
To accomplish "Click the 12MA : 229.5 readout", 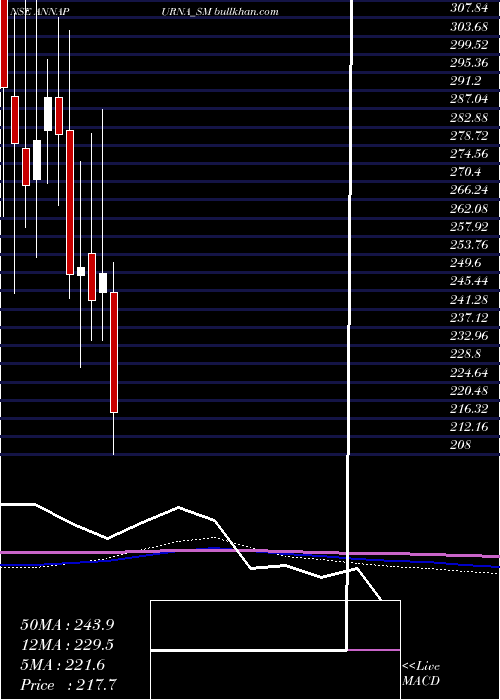I will (67, 645).
